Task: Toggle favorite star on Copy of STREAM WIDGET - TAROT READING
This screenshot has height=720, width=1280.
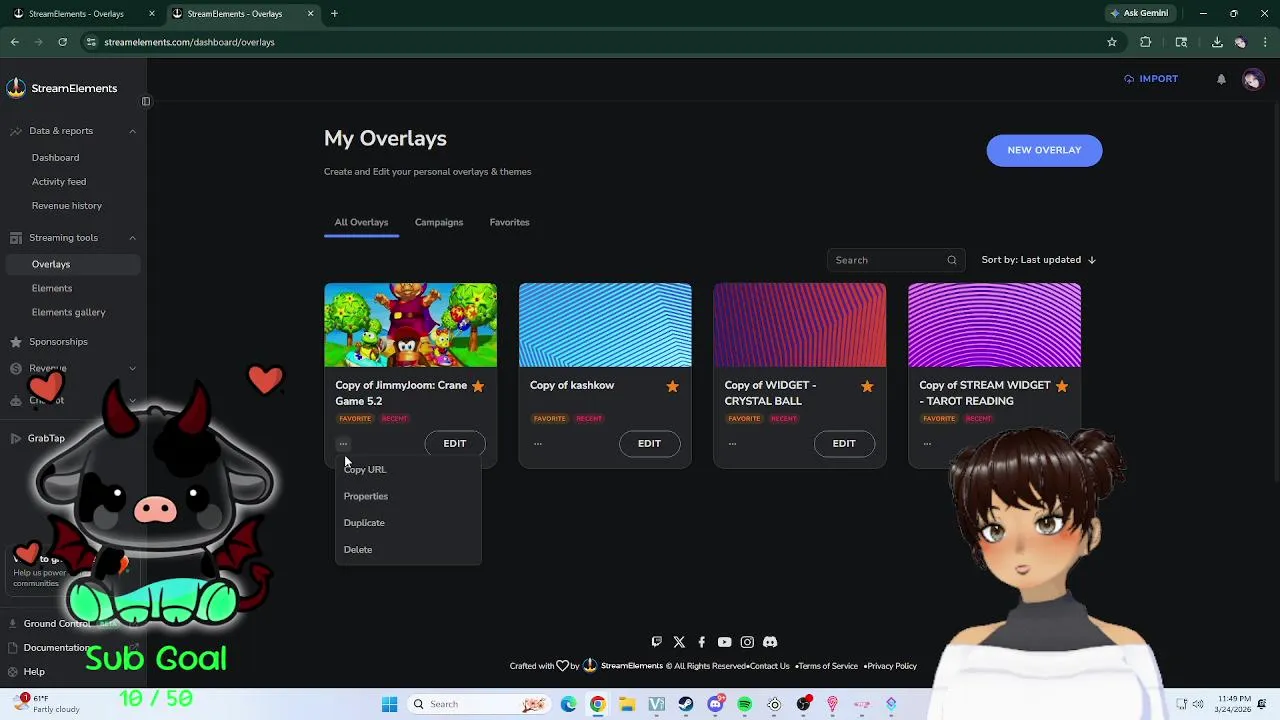Action: 1062,387
